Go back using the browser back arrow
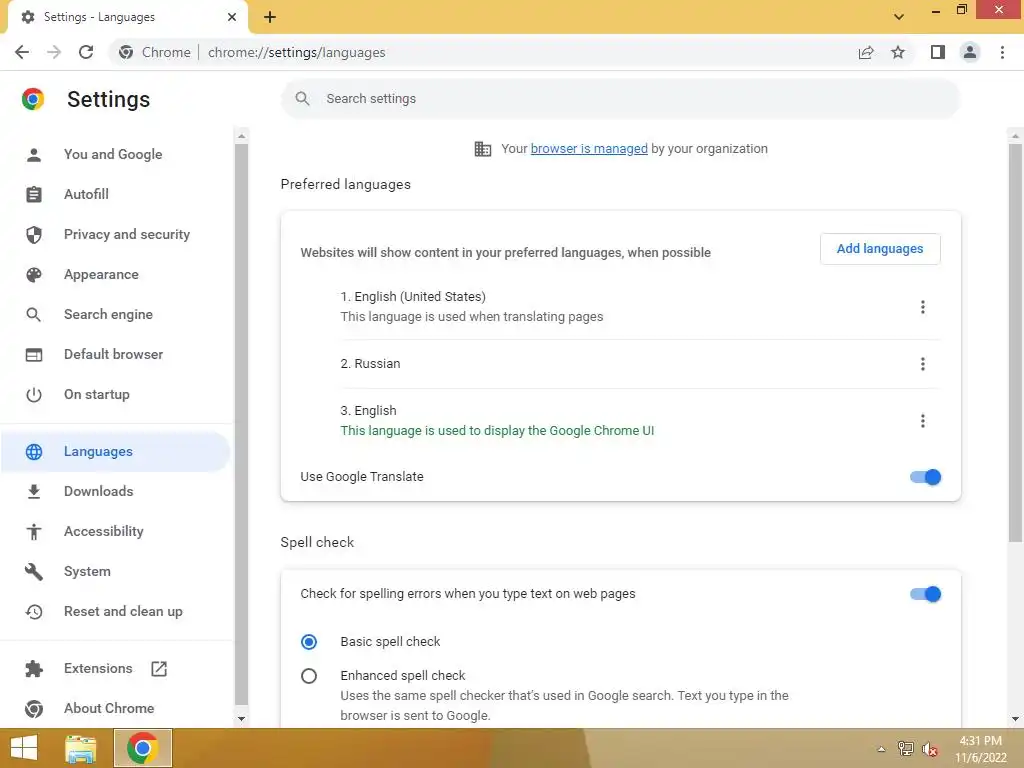Image resolution: width=1024 pixels, height=768 pixels. (x=22, y=52)
